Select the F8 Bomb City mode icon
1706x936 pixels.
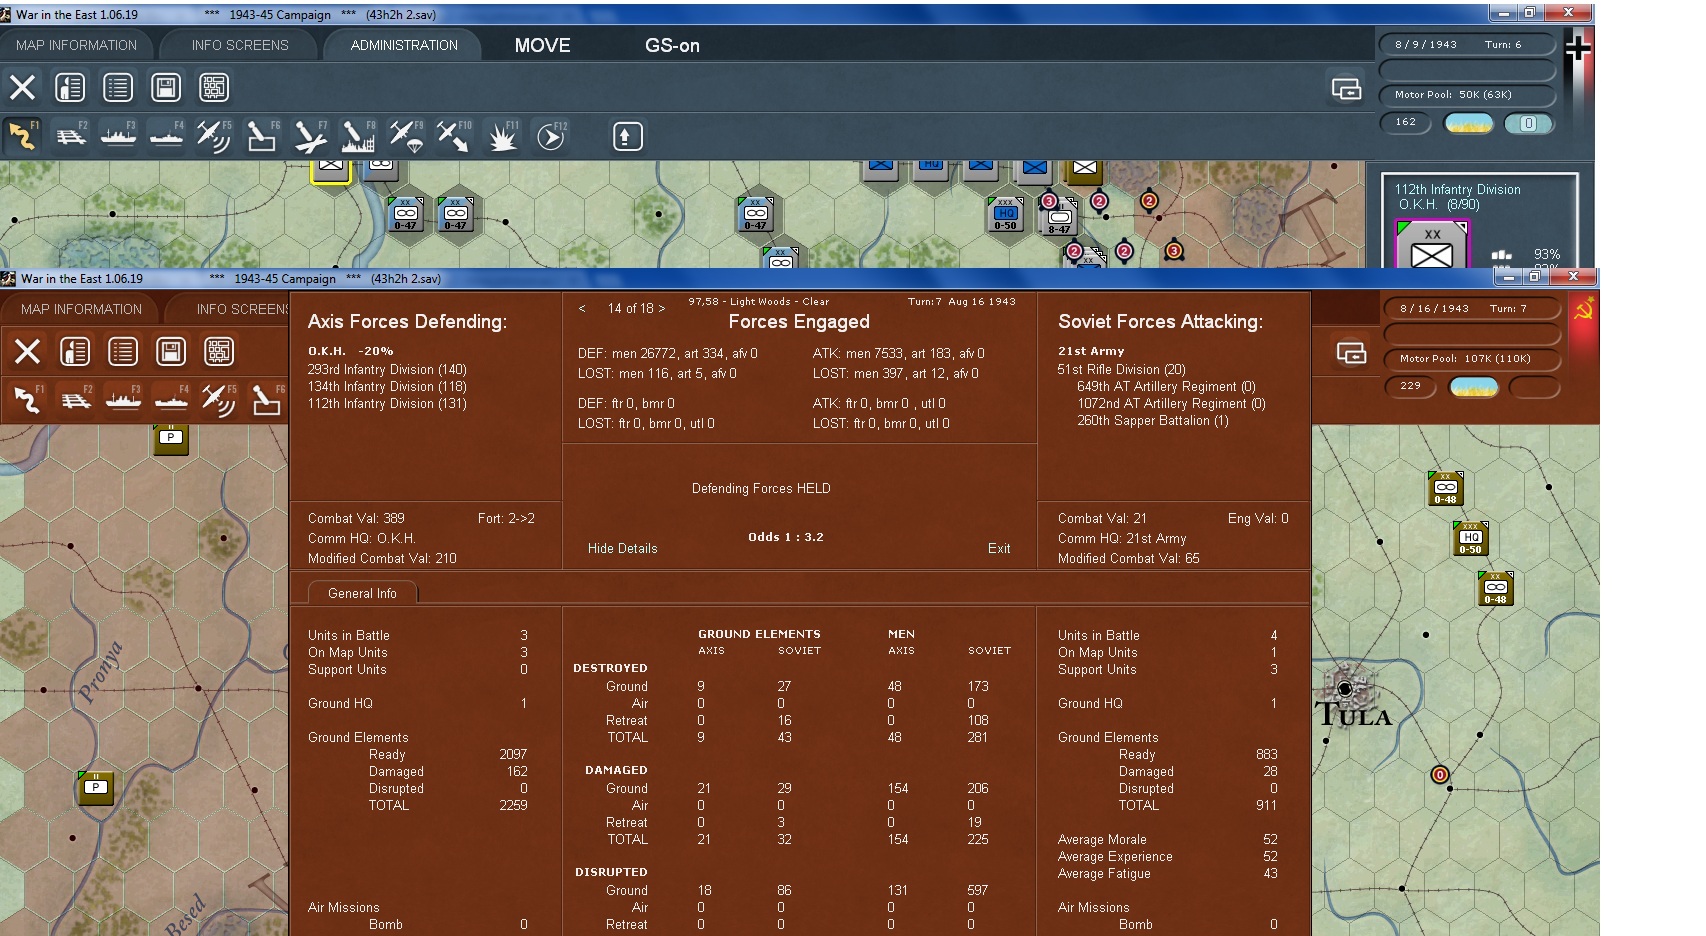coord(358,136)
